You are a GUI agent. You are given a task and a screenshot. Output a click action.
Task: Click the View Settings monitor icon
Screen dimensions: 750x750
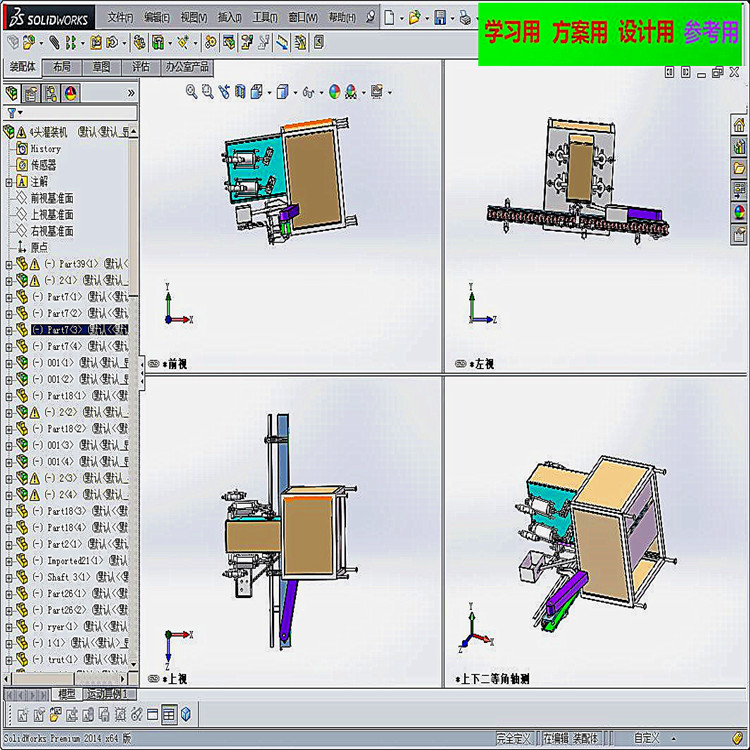377,91
